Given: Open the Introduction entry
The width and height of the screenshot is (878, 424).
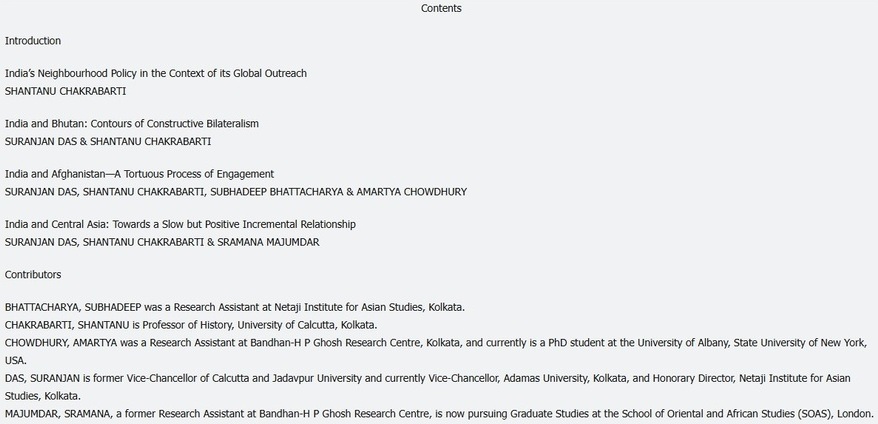Looking at the screenshot, I should pyautogui.click(x=33, y=41).
